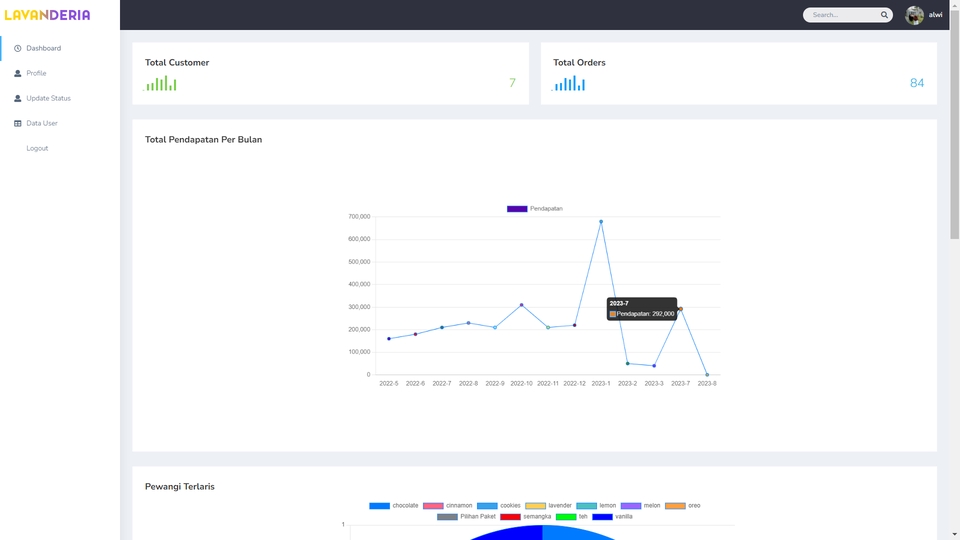Screen dimensions: 960x540
Task: Open the Profile menu item
Action: click(x=36, y=73)
